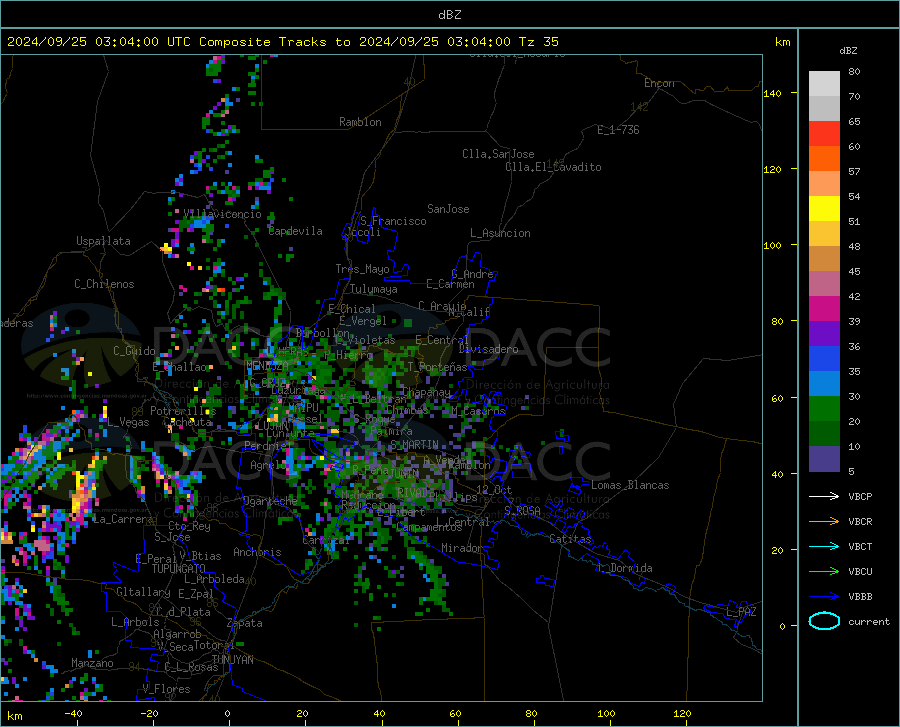Click the white VBCP arrow legend icon
The width and height of the screenshot is (900, 727).
pos(824,496)
